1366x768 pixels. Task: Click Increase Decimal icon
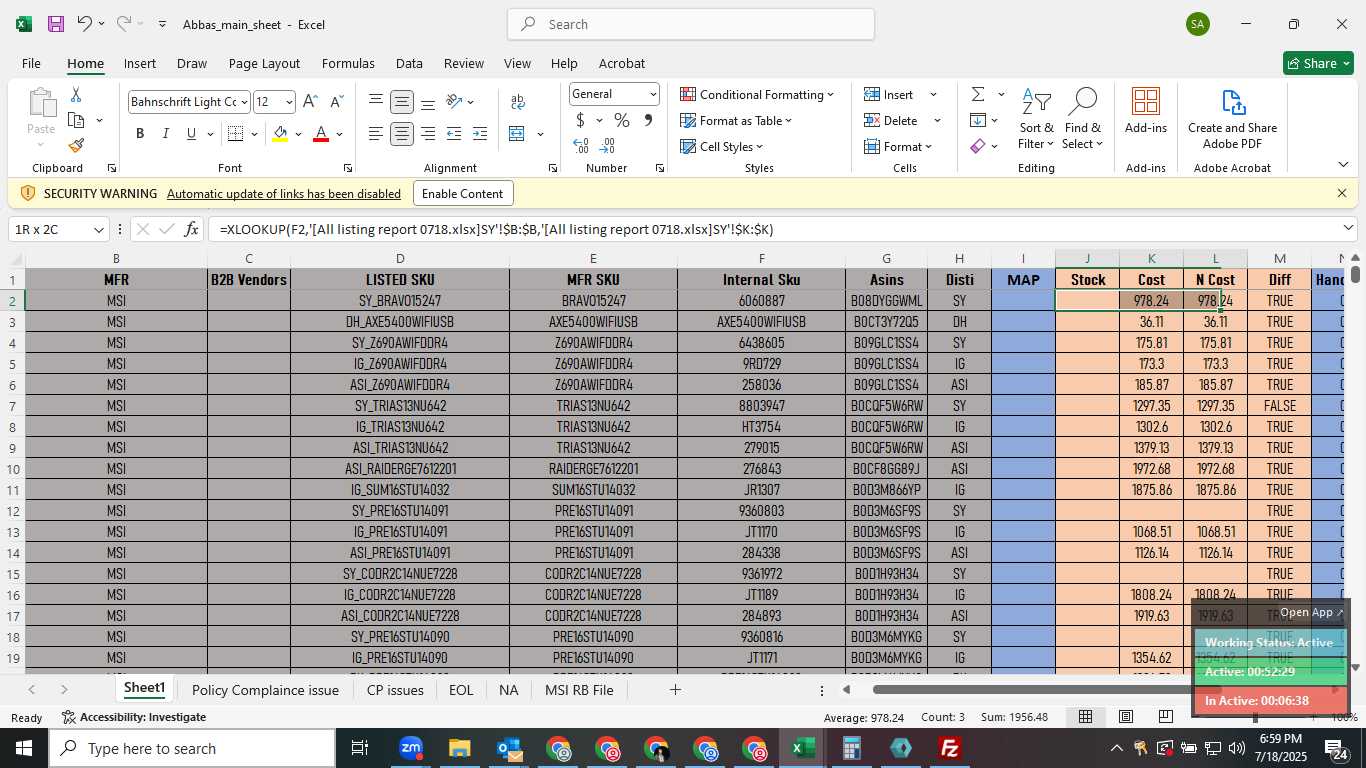(x=581, y=146)
